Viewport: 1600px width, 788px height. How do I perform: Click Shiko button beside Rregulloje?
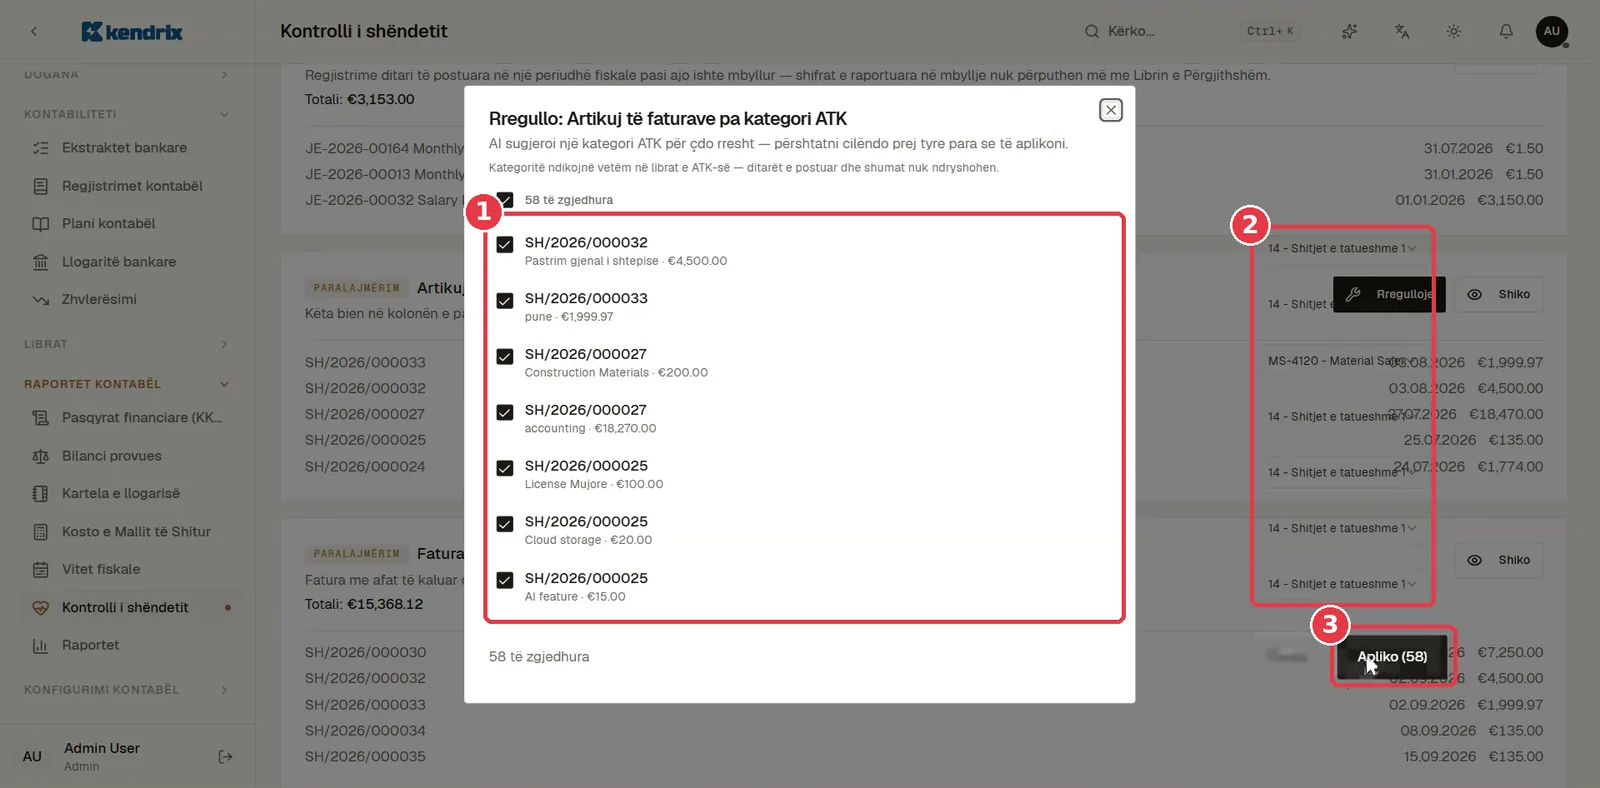click(1498, 294)
